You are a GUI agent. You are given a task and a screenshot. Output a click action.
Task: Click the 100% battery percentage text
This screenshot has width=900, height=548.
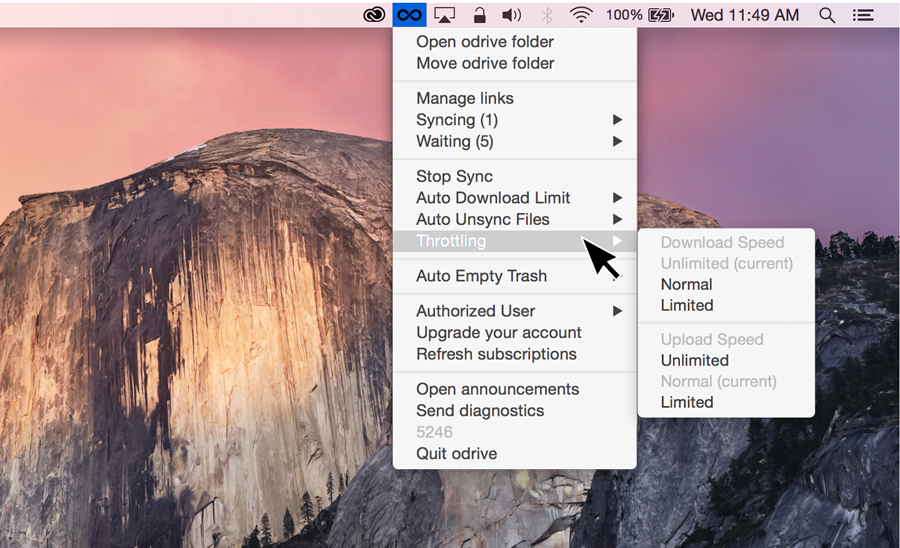(624, 15)
